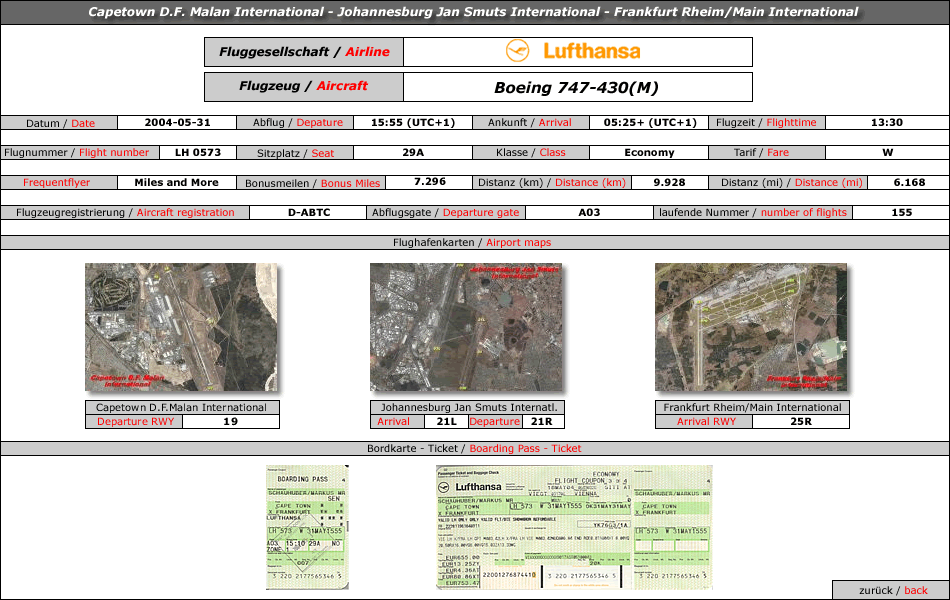The height and width of the screenshot is (600, 950).
Task: Click the laufende Nummer / number of flights label
Action: pyautogui.click(x=752, y=213)
